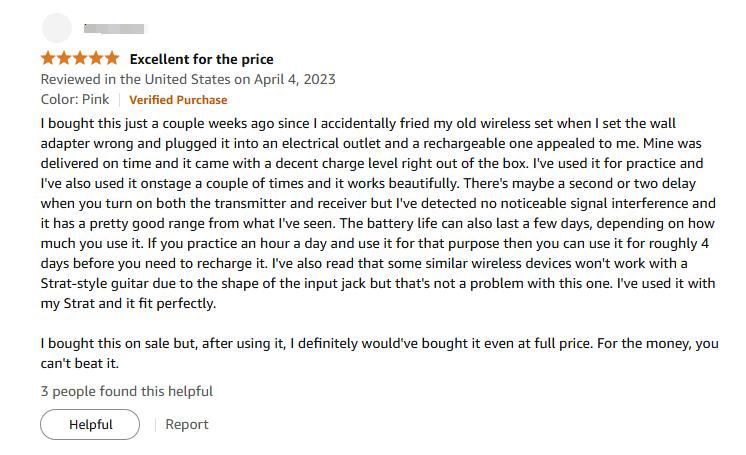
Task: Click the fifth star of the rating
Action: [112, 58]
